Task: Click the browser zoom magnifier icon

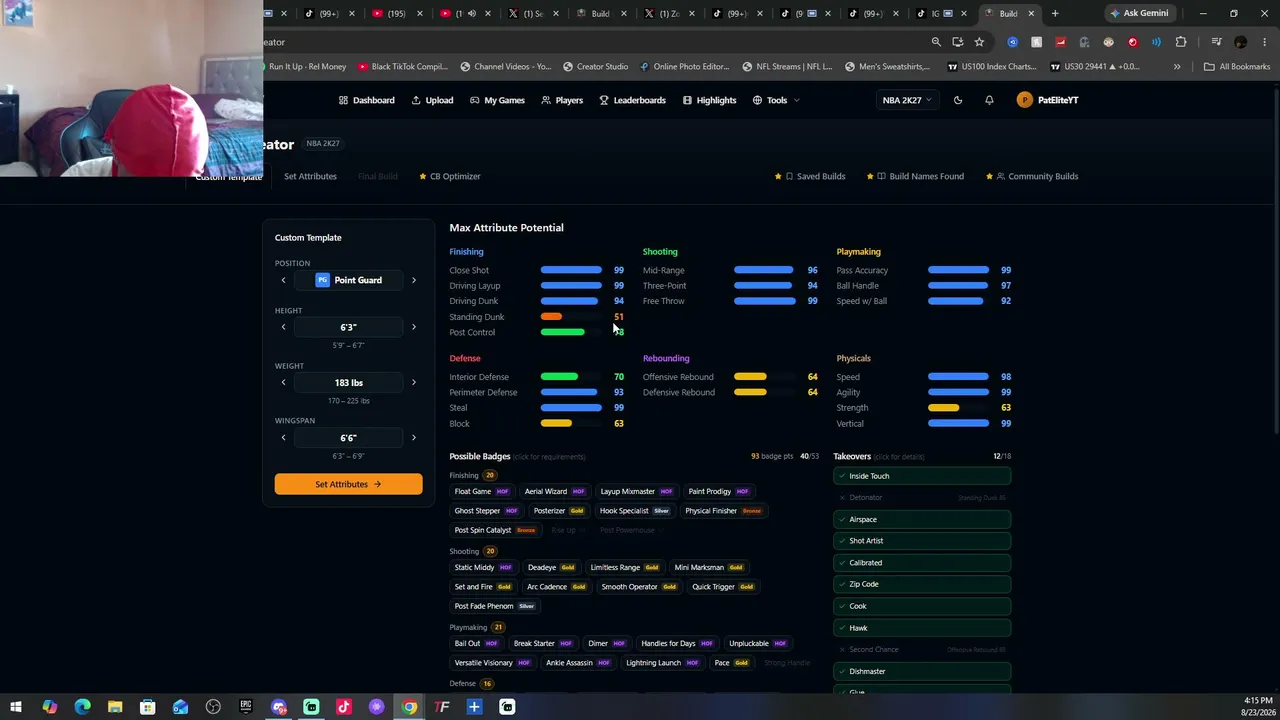Action: [x=936, y=42]
